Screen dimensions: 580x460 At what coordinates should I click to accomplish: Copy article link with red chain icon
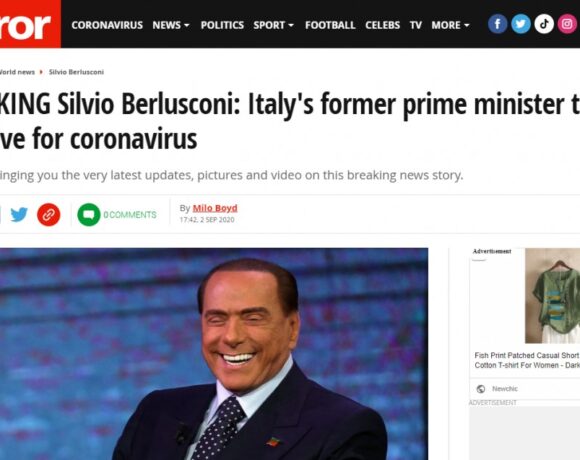coord(48,214)
